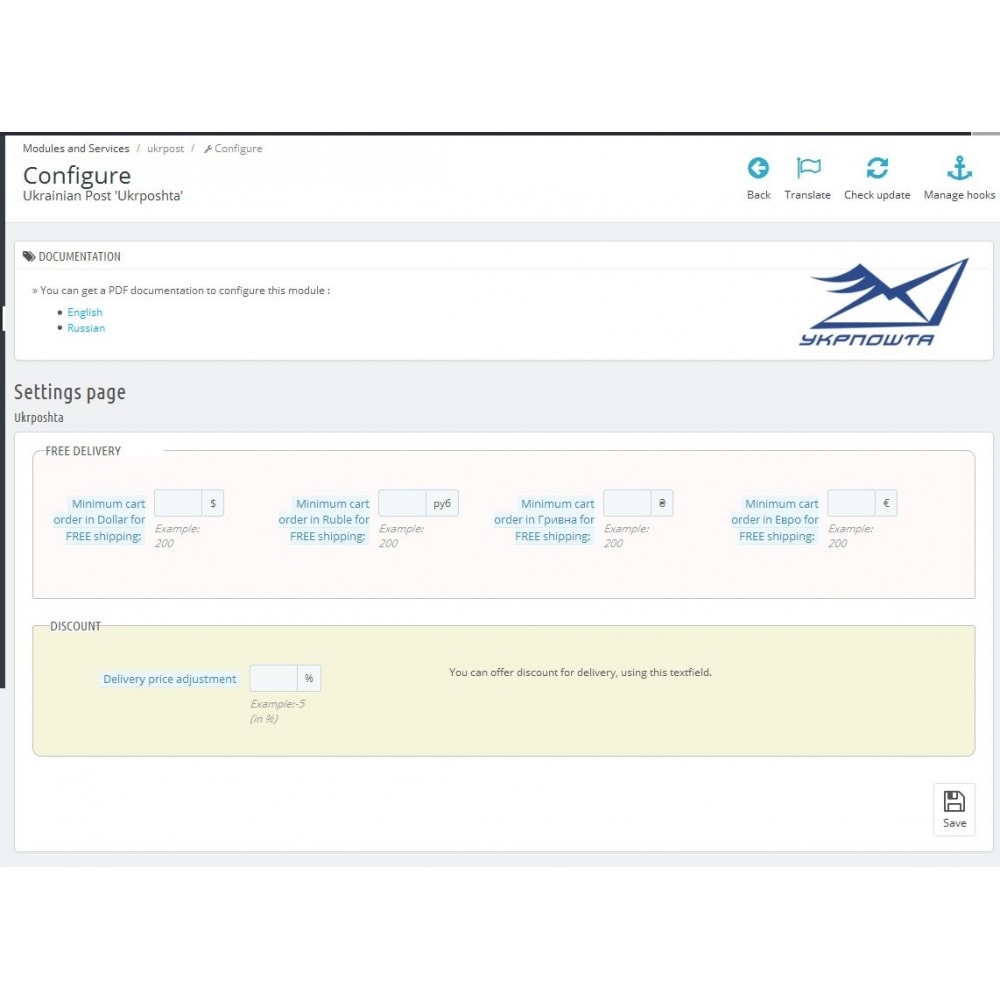Click the DISCOUNT section legend
This screenshot has width=1000, height=1000.
75,626
